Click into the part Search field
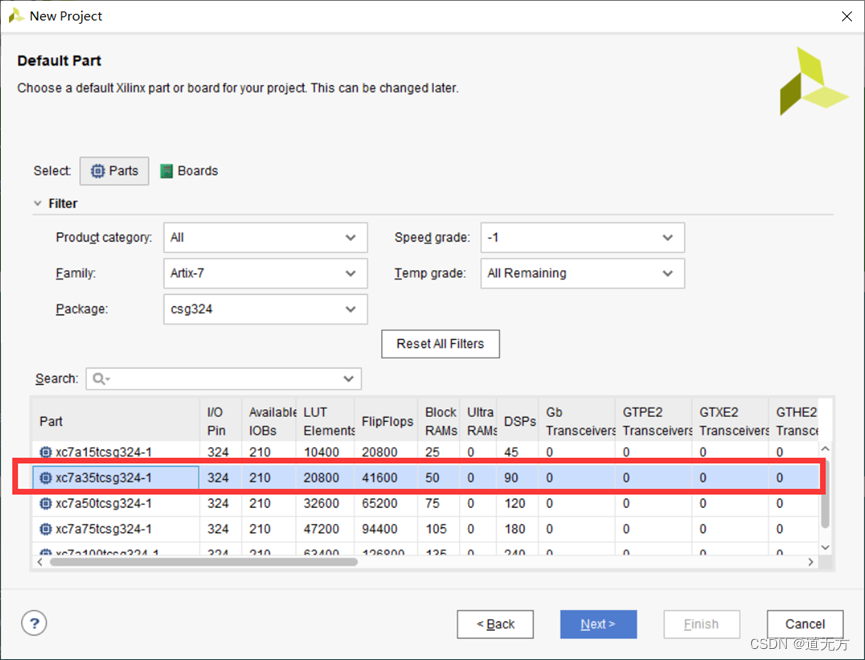Image resolution: width=865 pixels, height=660 pixels. click(223, 379)
